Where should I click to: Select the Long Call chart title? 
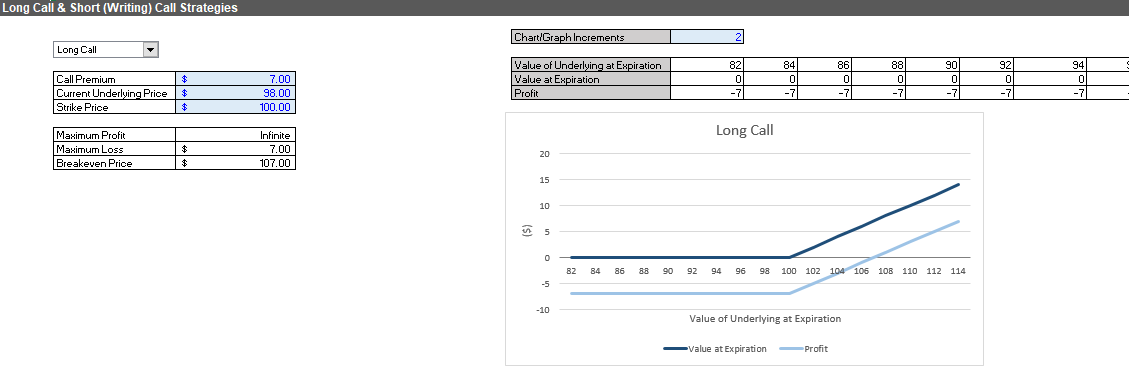pyautogui.click(x=744, y=130)
